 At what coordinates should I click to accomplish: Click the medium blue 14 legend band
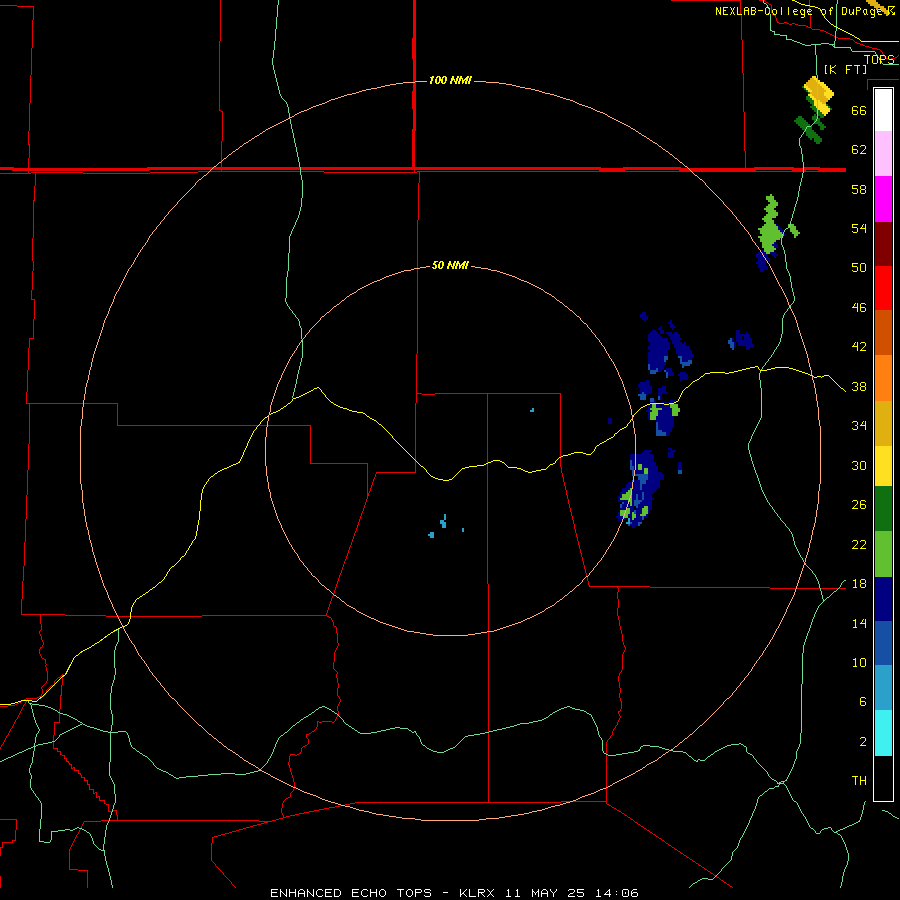(x=883, y=643)
